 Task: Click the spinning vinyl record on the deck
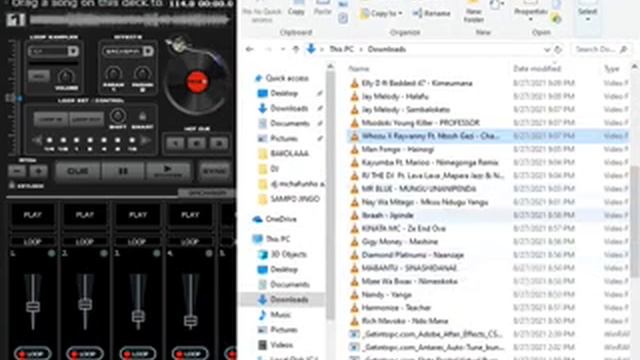pos(197,83)
